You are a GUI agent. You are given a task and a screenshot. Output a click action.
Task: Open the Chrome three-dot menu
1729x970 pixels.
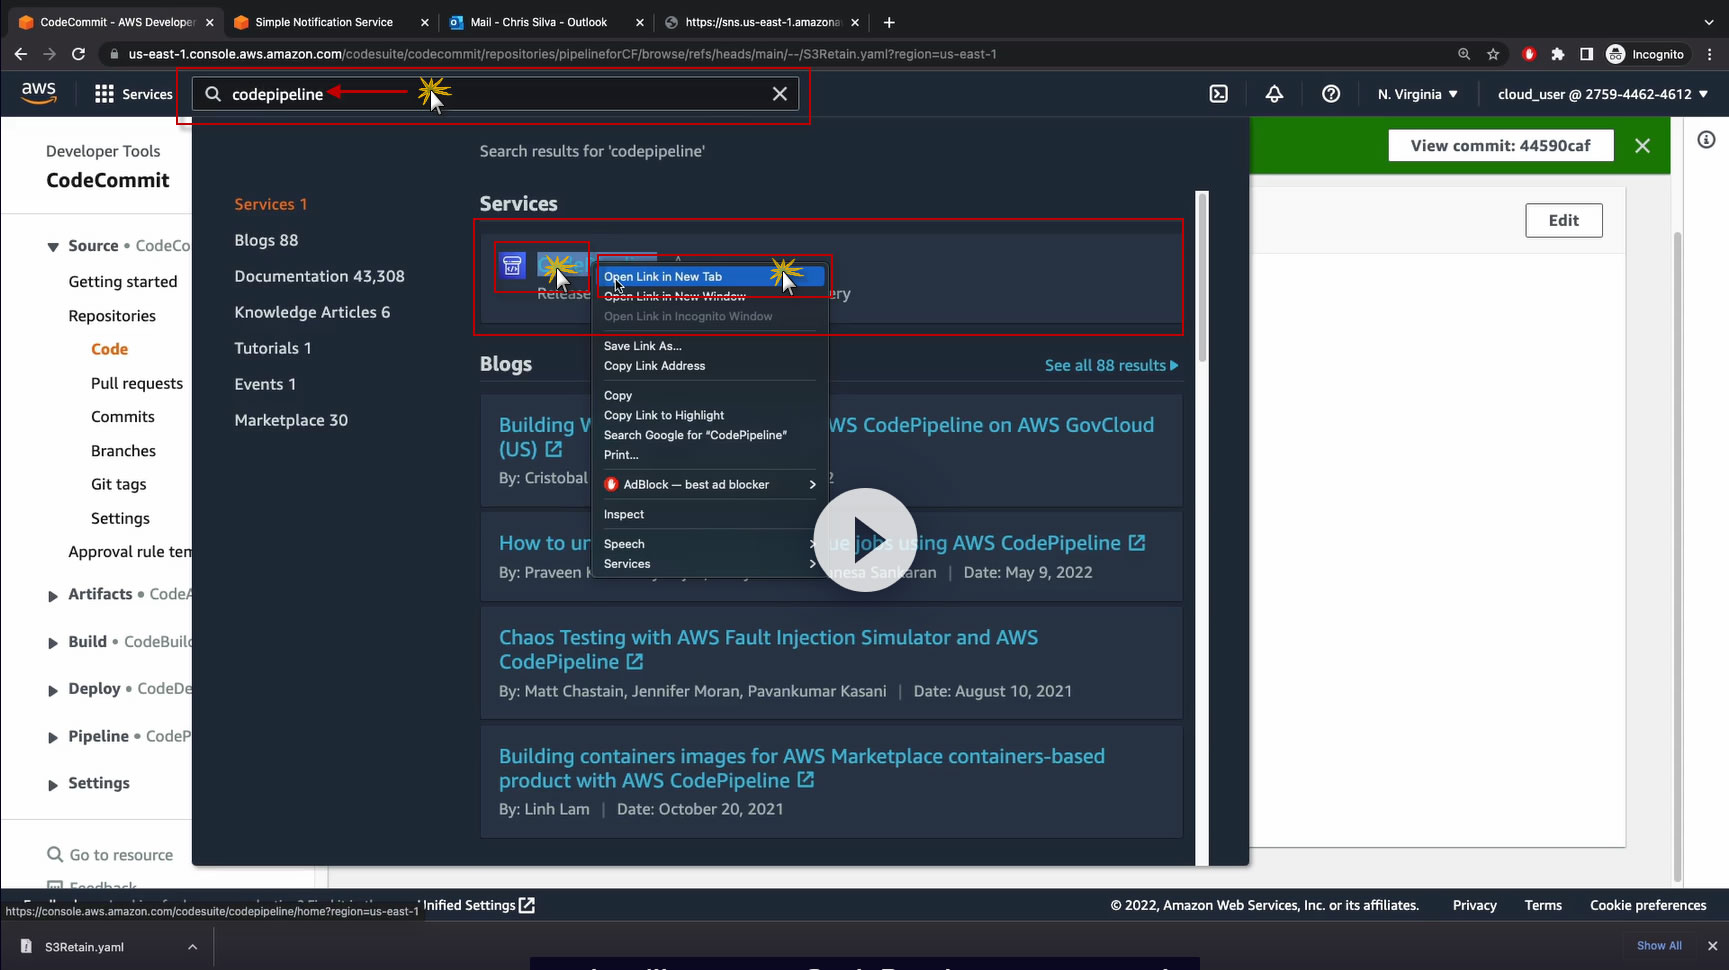pos(1710,54)
